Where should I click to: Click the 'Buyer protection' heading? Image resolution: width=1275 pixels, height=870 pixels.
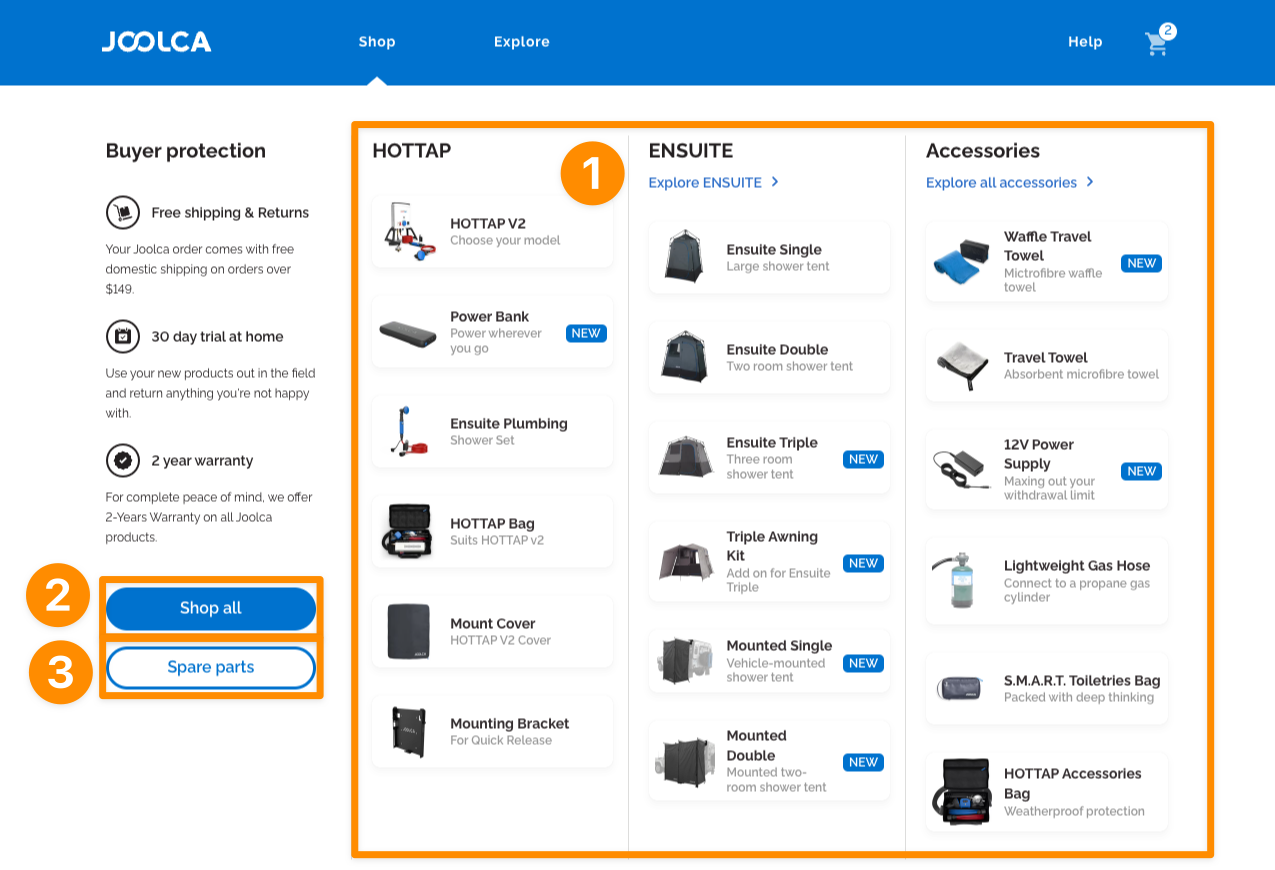pos(186,151)
